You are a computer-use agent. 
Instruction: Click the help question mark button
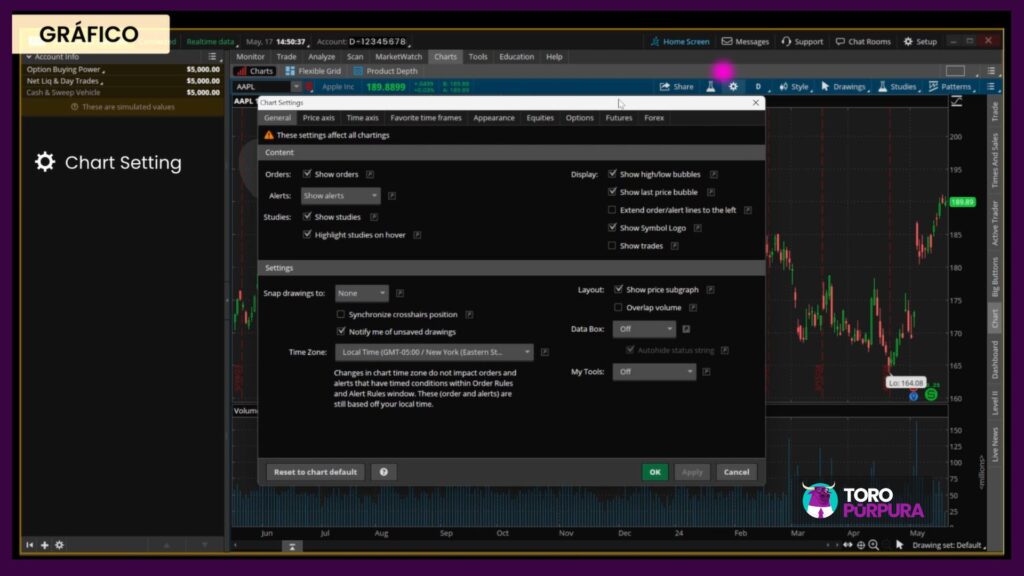coord(384,472)
